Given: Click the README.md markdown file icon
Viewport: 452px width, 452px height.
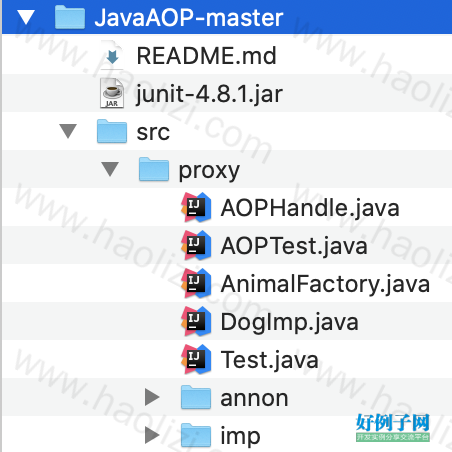Looking at the screenshot, I should pyautogui.click(x=112, y=55).
